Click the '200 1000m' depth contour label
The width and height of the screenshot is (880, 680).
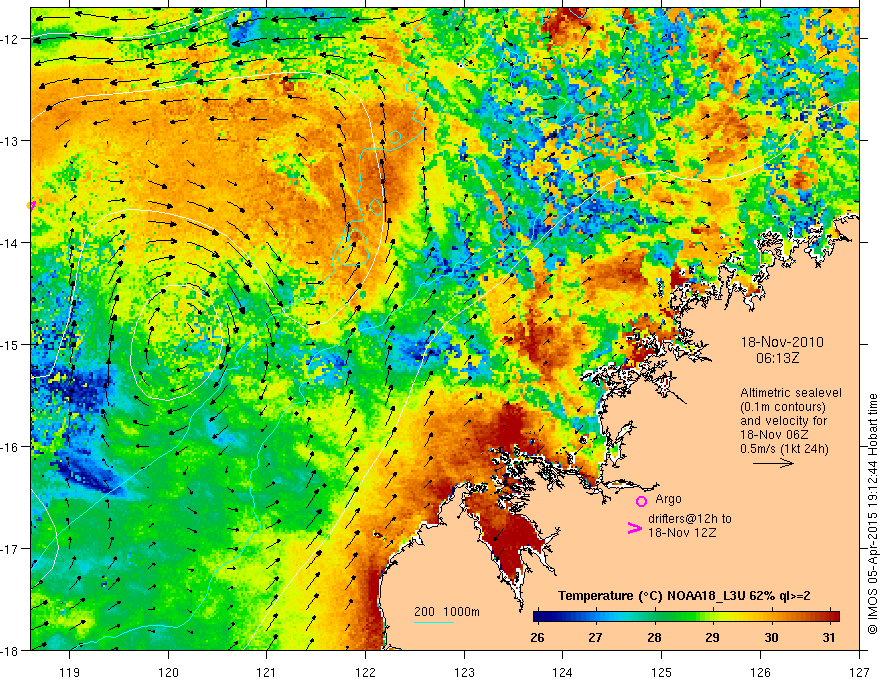pos(447,612)
